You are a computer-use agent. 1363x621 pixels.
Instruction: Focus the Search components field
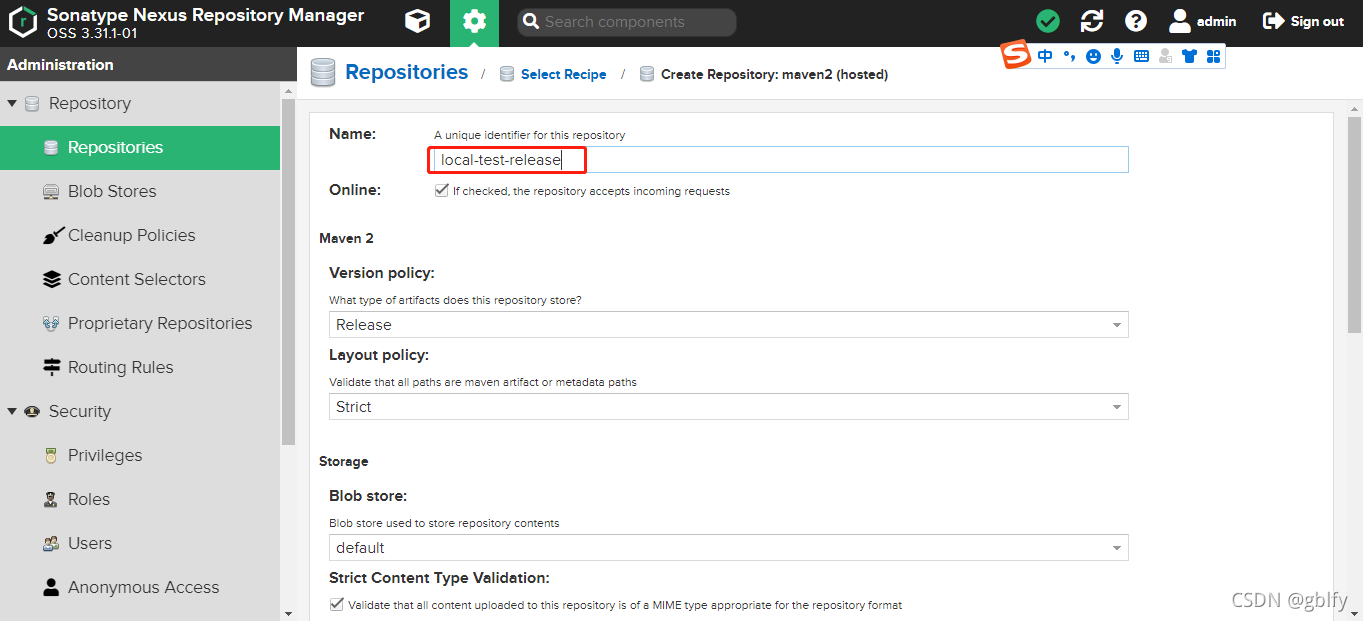627,22
